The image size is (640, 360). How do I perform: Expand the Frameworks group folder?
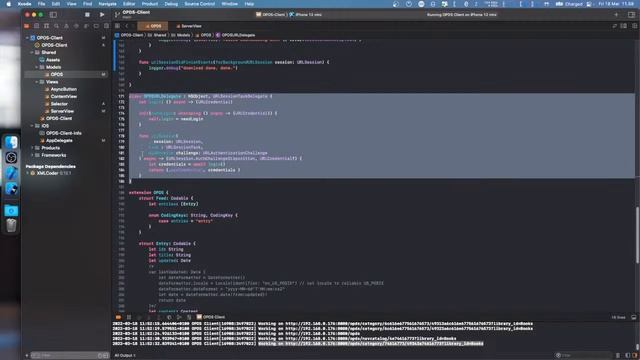click(x=32, y=156)
